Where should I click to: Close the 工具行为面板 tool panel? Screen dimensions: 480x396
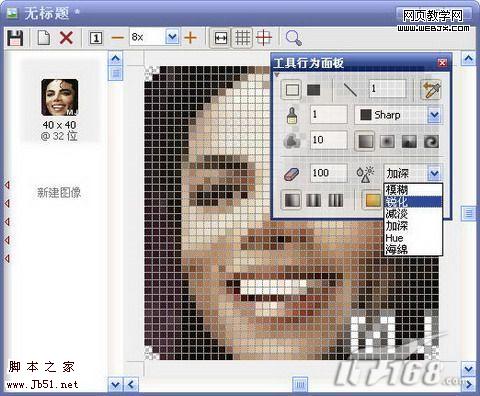442,63
